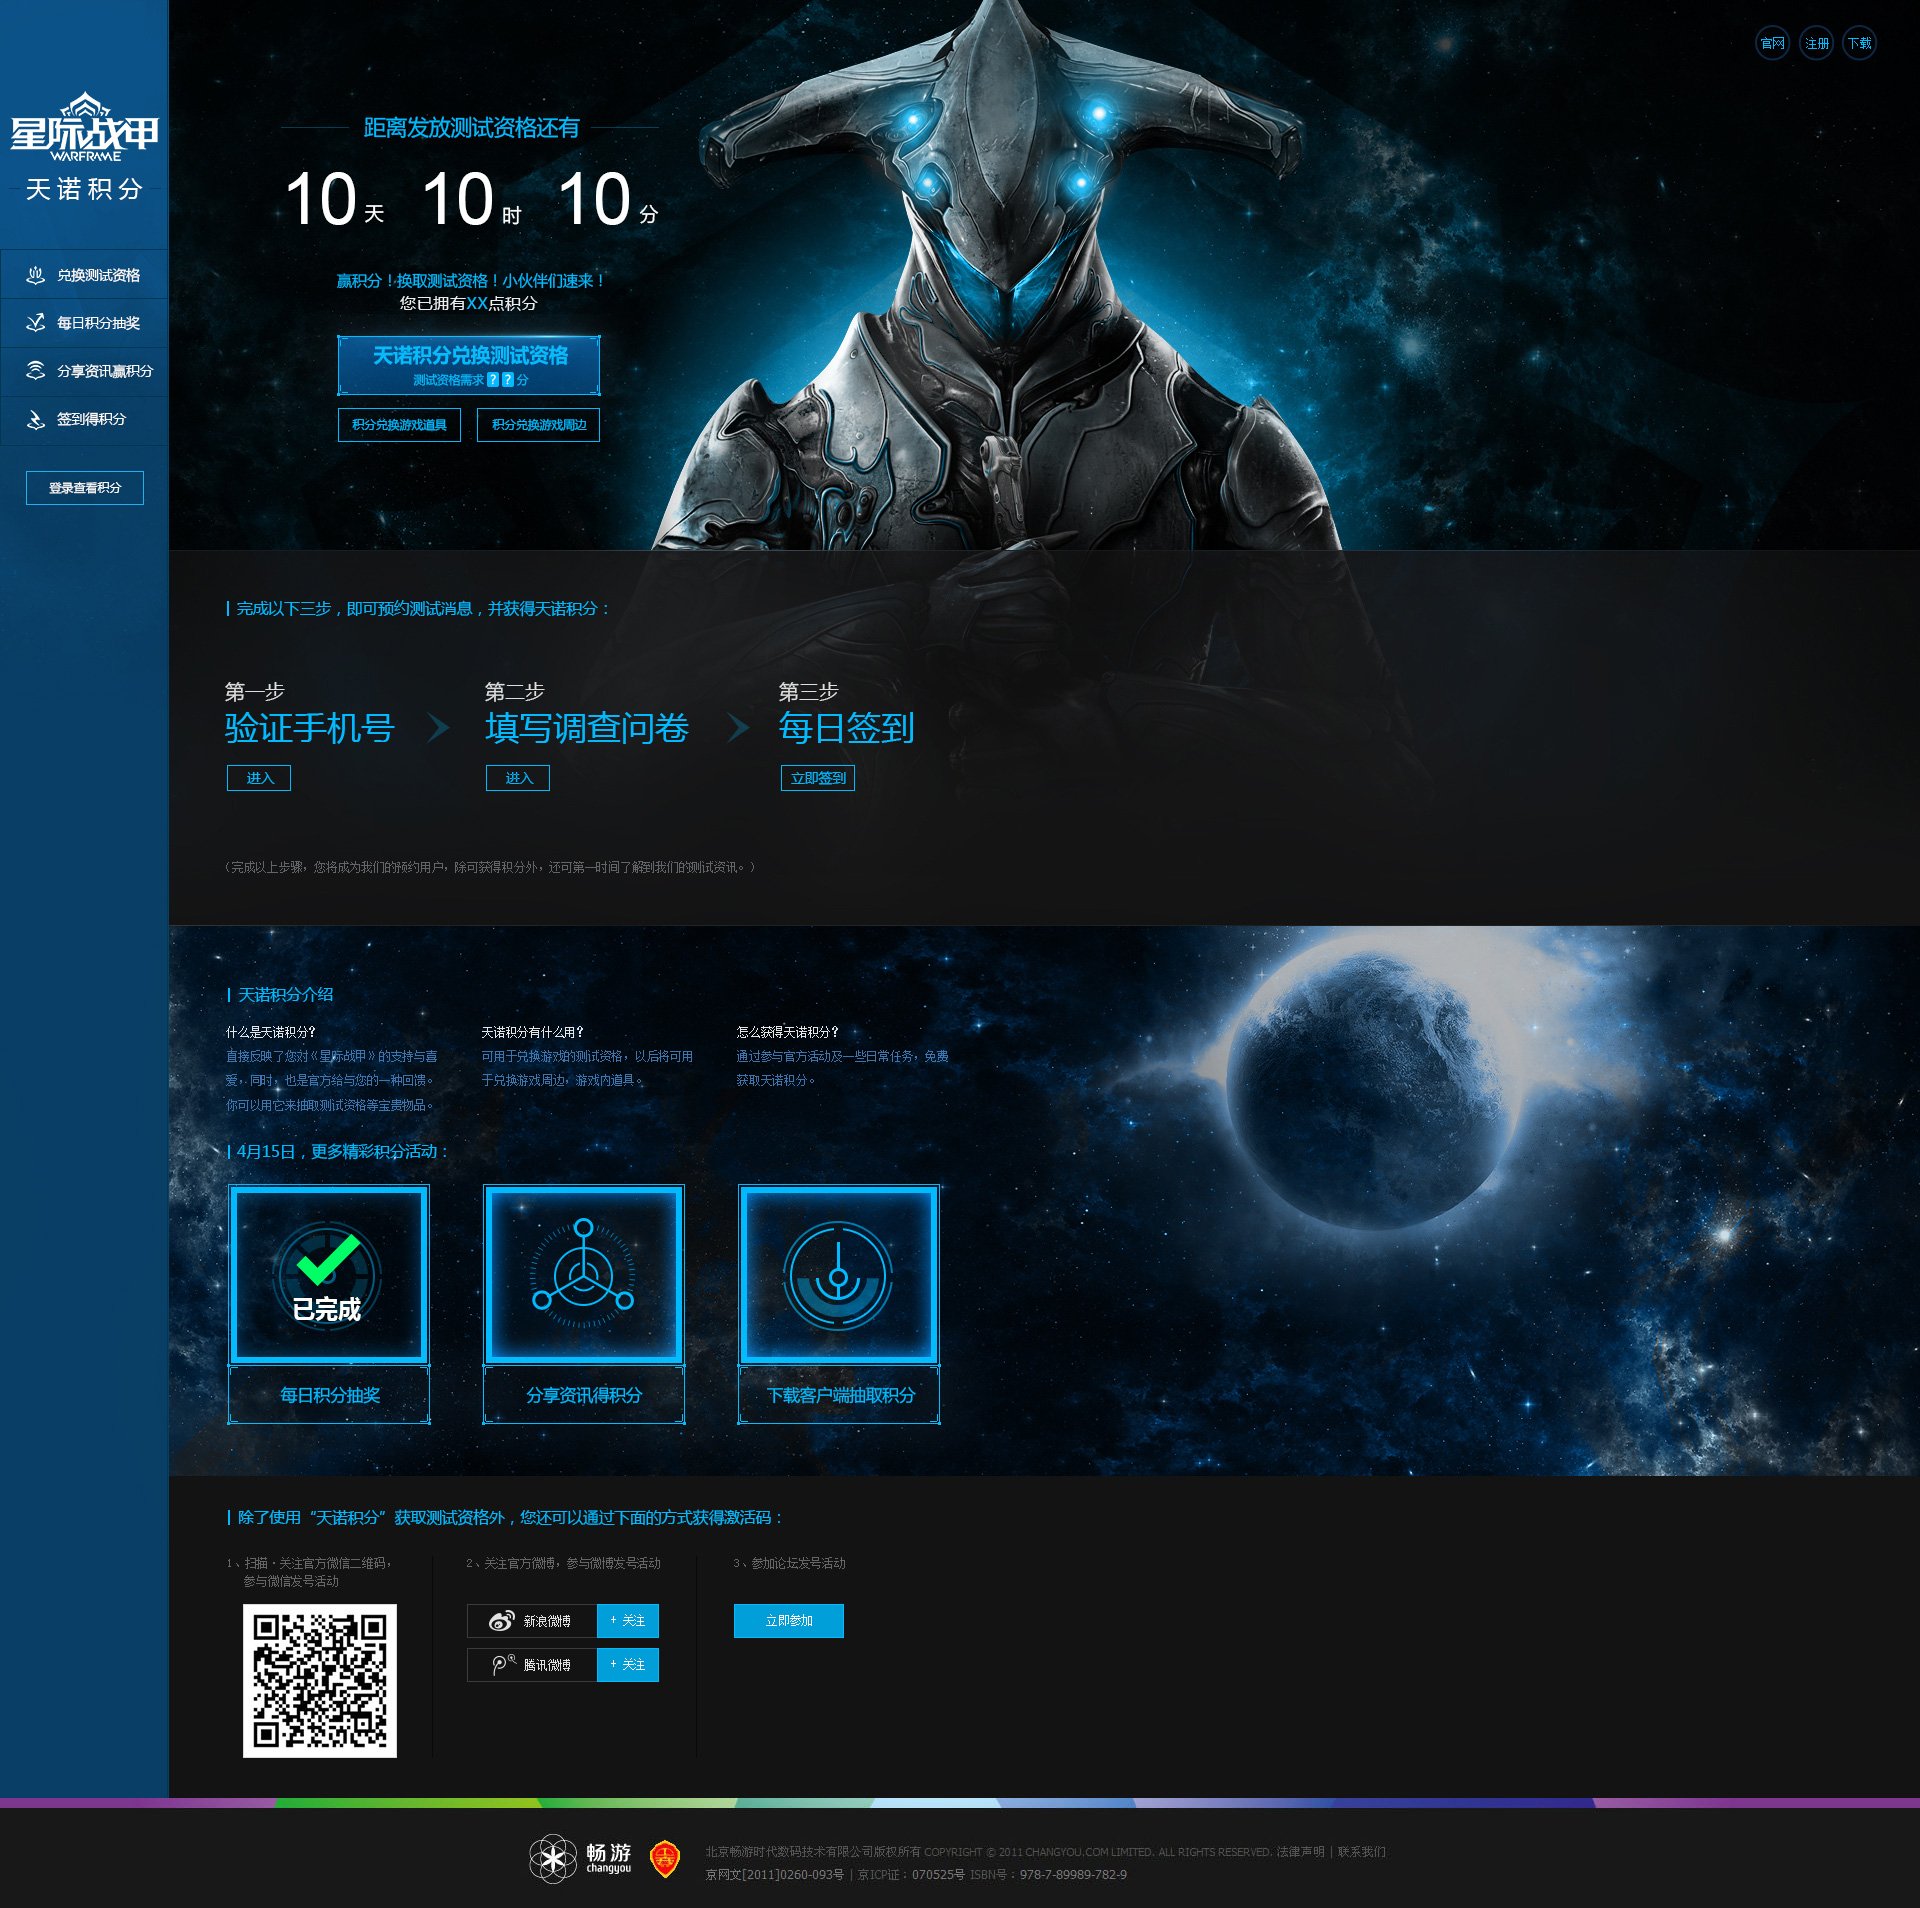Screen dimensions: 1920x1908
Task: Click the 天诺积分 sidebar heading
Action: point(85,189)
